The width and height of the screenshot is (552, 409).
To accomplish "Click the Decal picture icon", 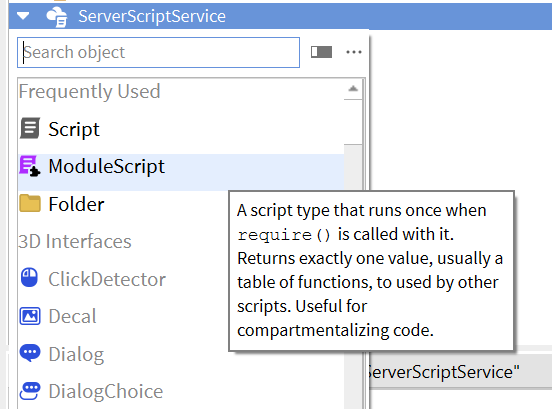I will [30, 316].
